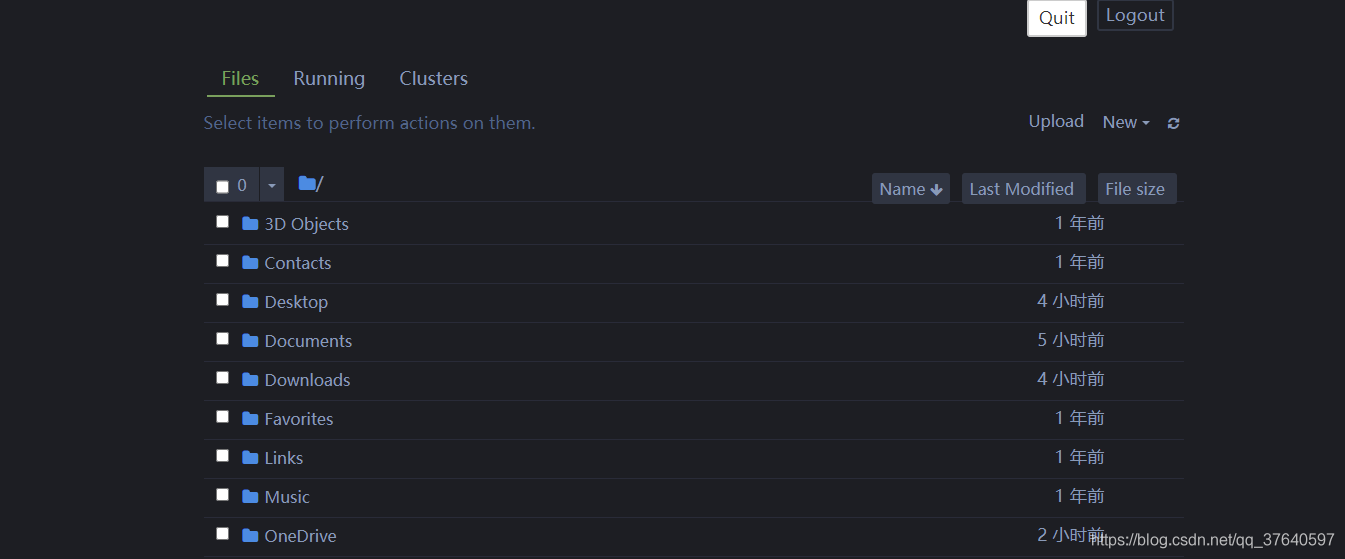This screenshot has height=559, width=1345.
Task: Click the Logout button
Action: (x=1135, y=15)
